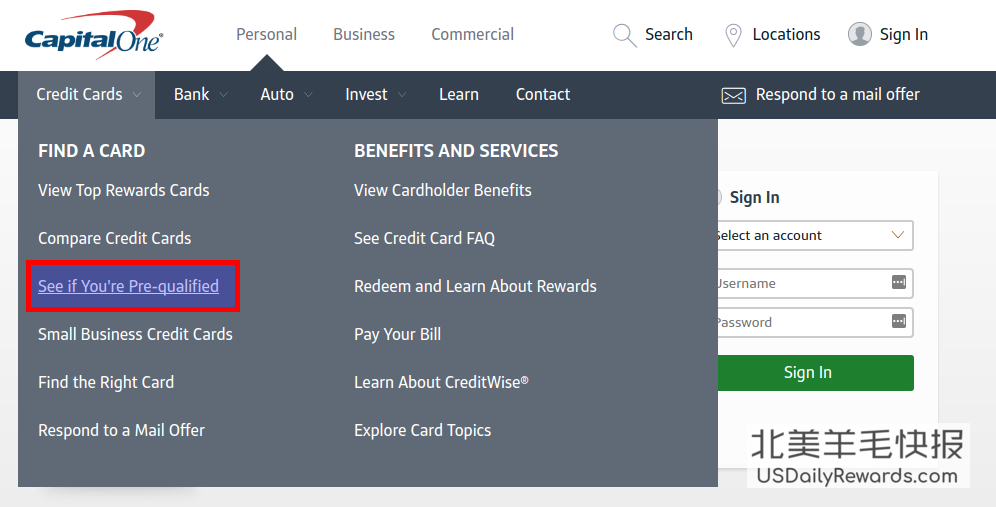Switch to the Business tab
This screenshot has width=996, height=507.
pos(364,35)
